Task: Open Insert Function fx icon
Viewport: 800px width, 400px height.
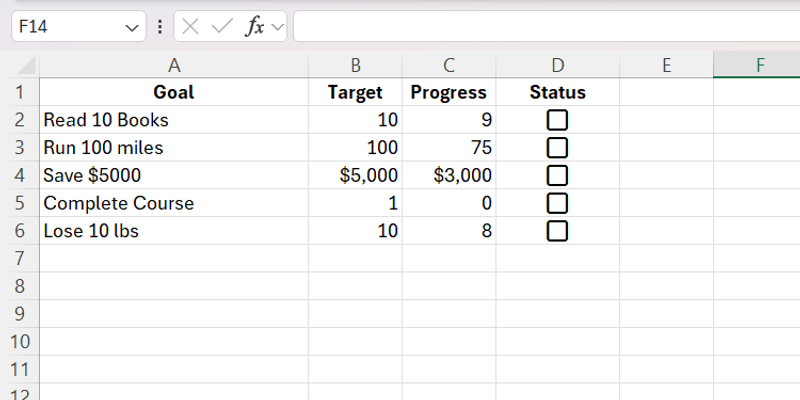Action: click(255, 27)
